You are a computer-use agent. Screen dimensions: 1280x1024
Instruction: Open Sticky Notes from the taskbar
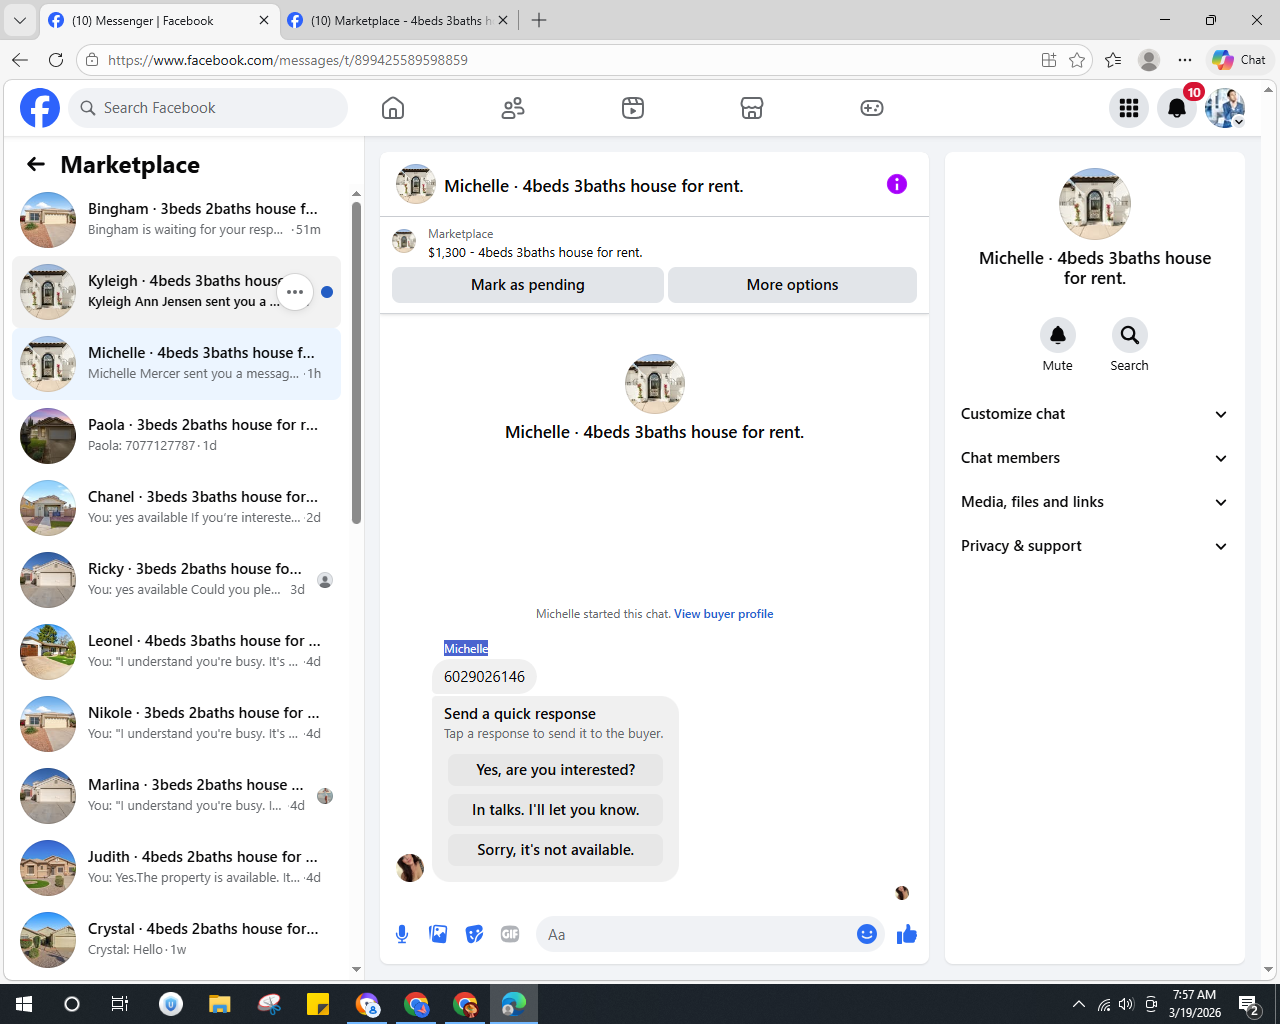pyautogui.click(x=318, y=1004)
